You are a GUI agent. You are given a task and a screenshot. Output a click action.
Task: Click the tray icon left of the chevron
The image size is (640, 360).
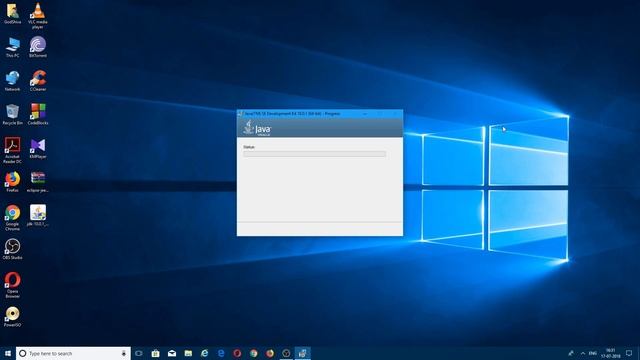point(571,353)
